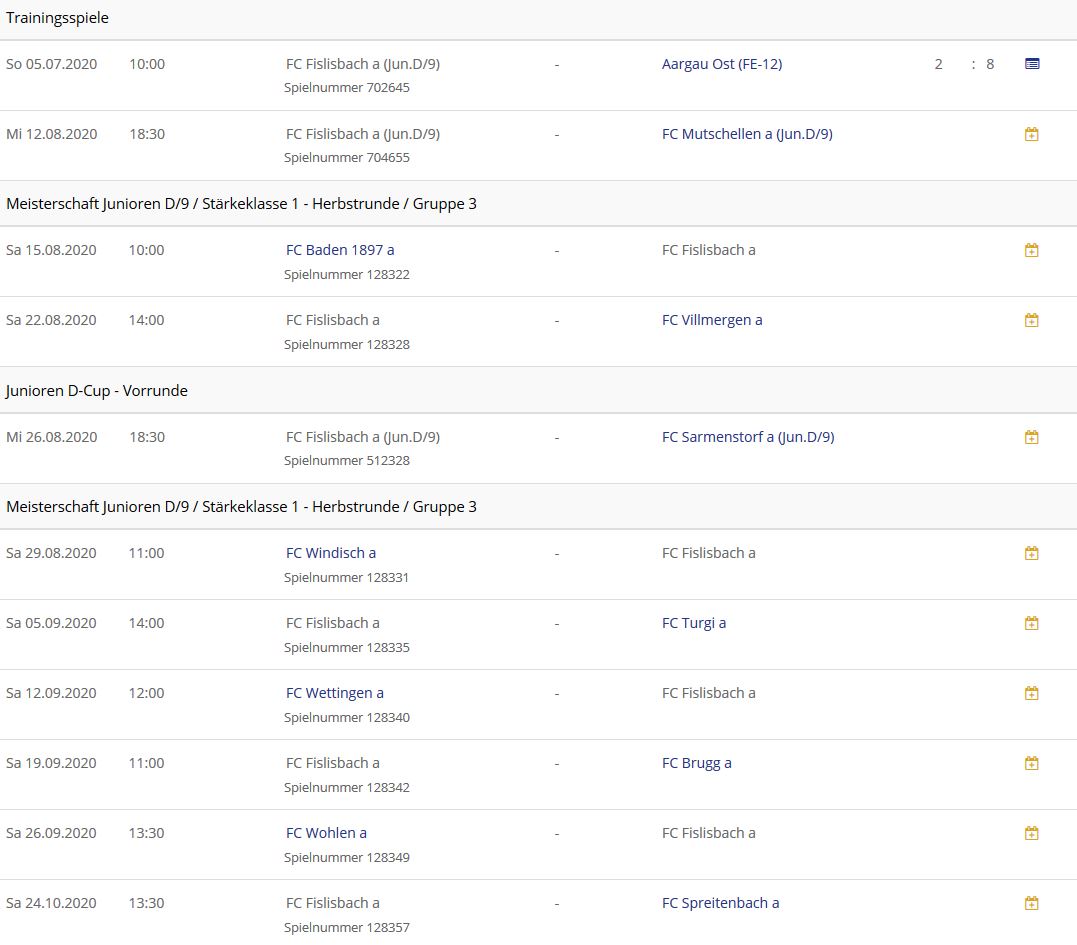Click calendar icon for FC Brugg match

click(1032, 763)
